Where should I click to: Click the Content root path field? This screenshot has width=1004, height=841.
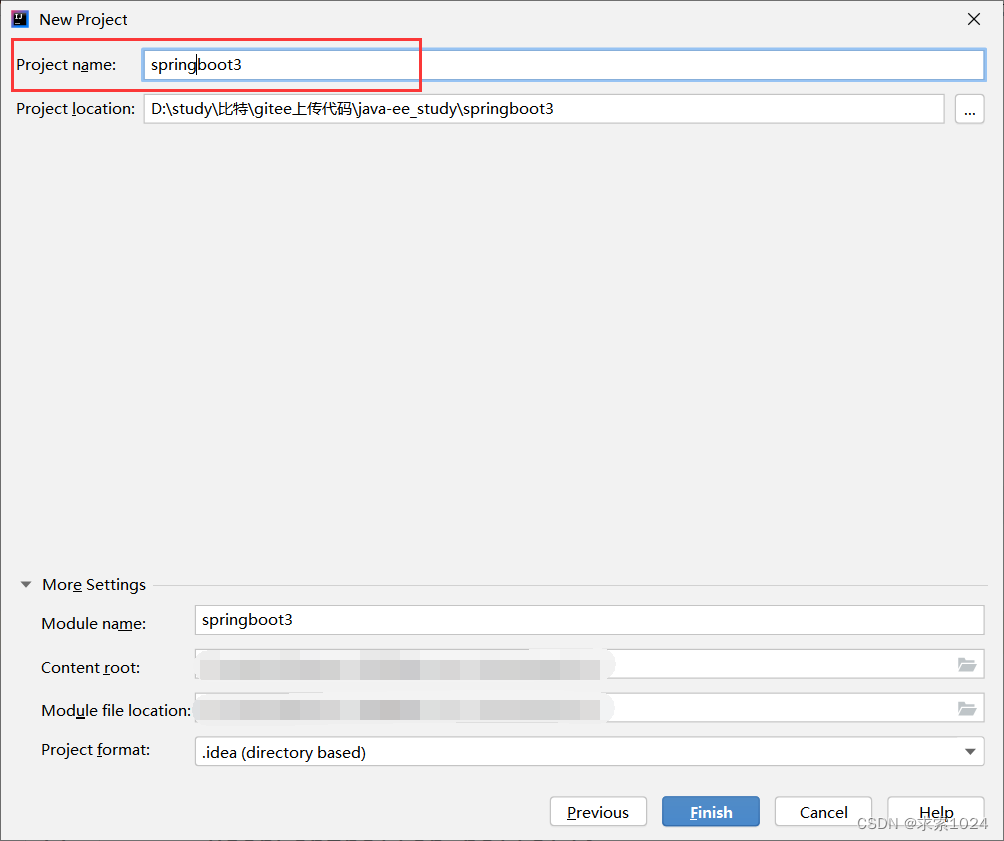tap(589, 664)
